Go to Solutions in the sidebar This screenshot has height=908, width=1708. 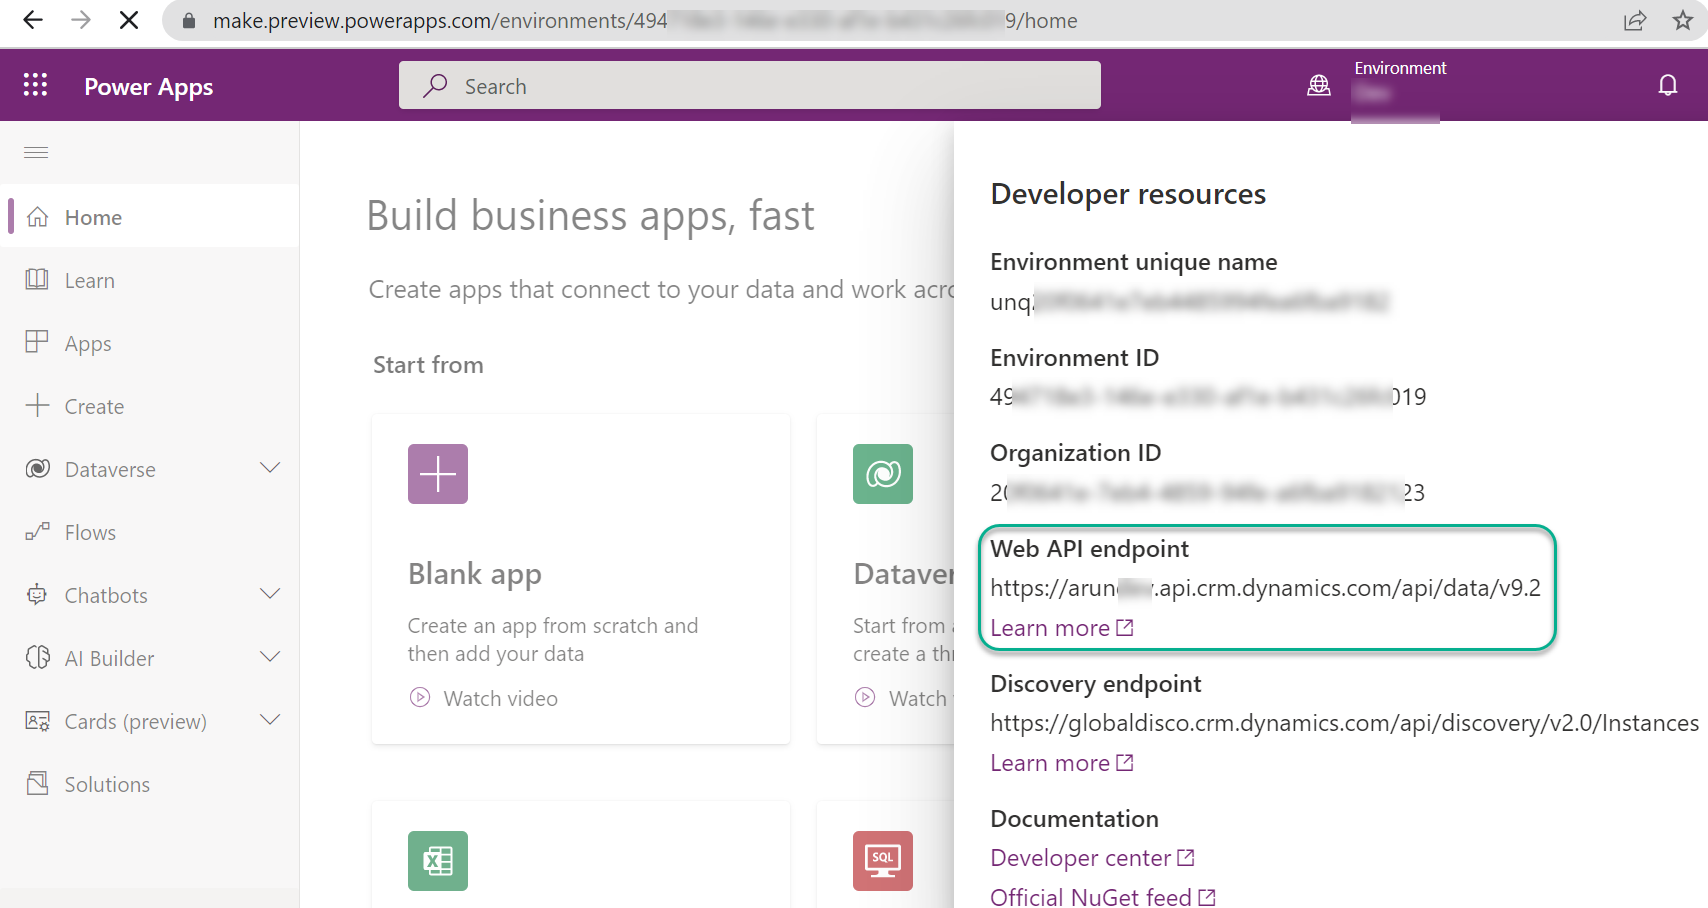107,785
